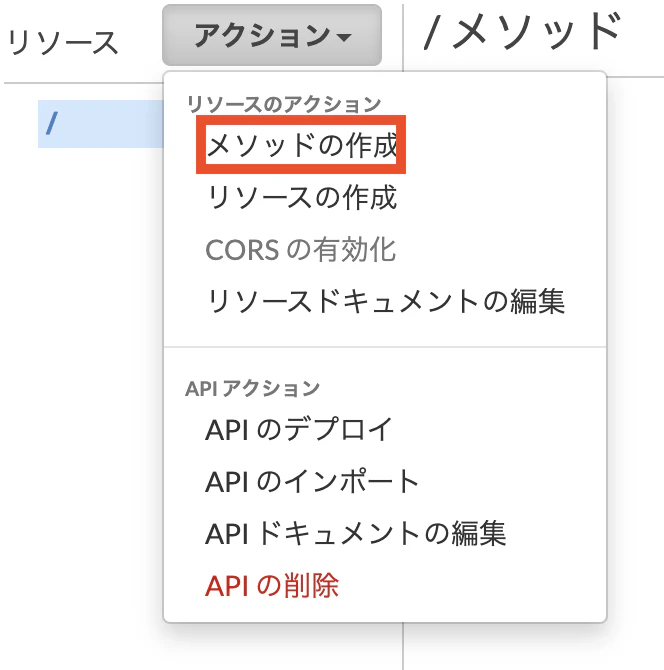Choose API のインポート action
Image resolution: width=664 pixels, height=670 pixels.
[311, 481]
